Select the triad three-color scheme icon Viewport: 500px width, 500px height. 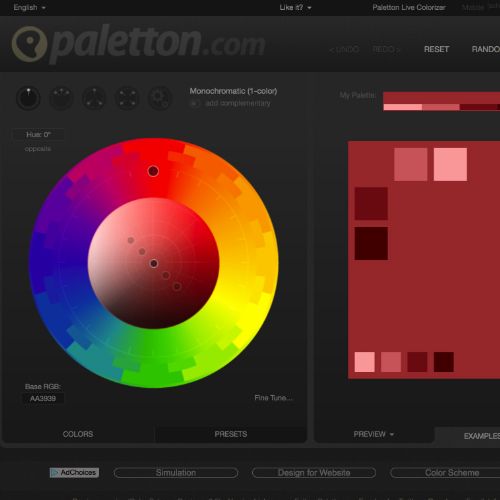[94, 98]
